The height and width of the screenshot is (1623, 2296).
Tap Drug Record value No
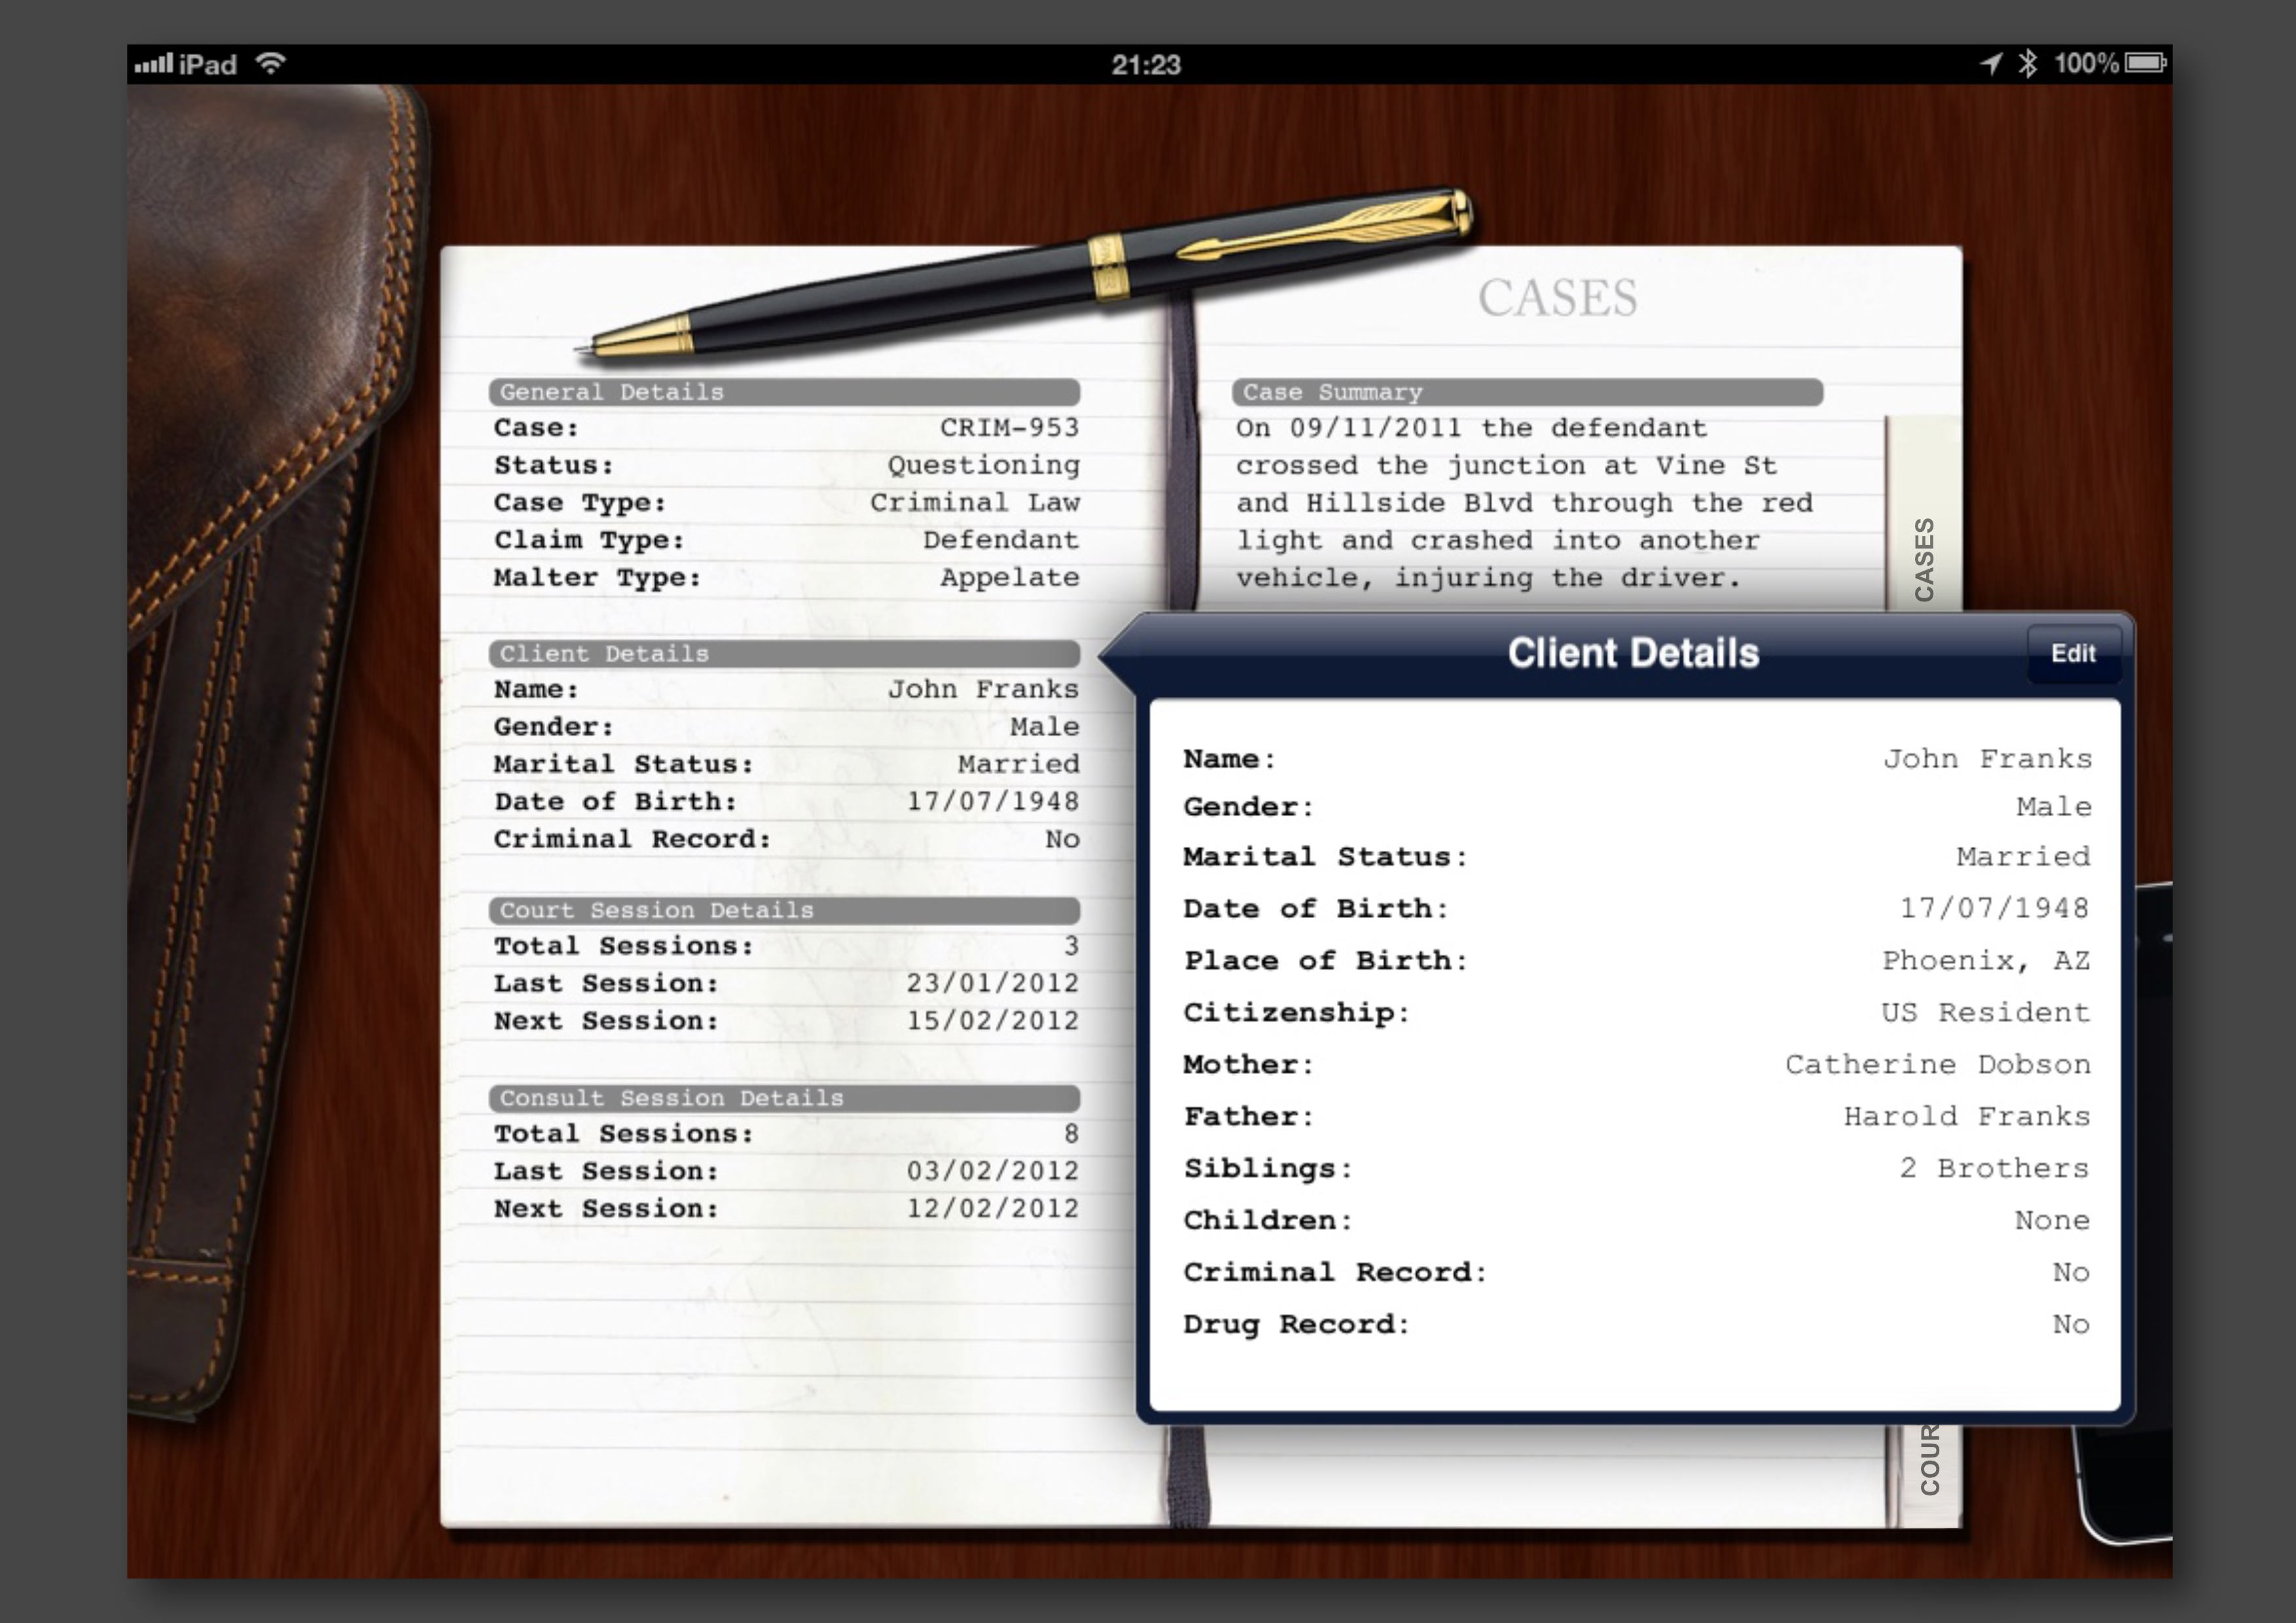(2071, 1325)
